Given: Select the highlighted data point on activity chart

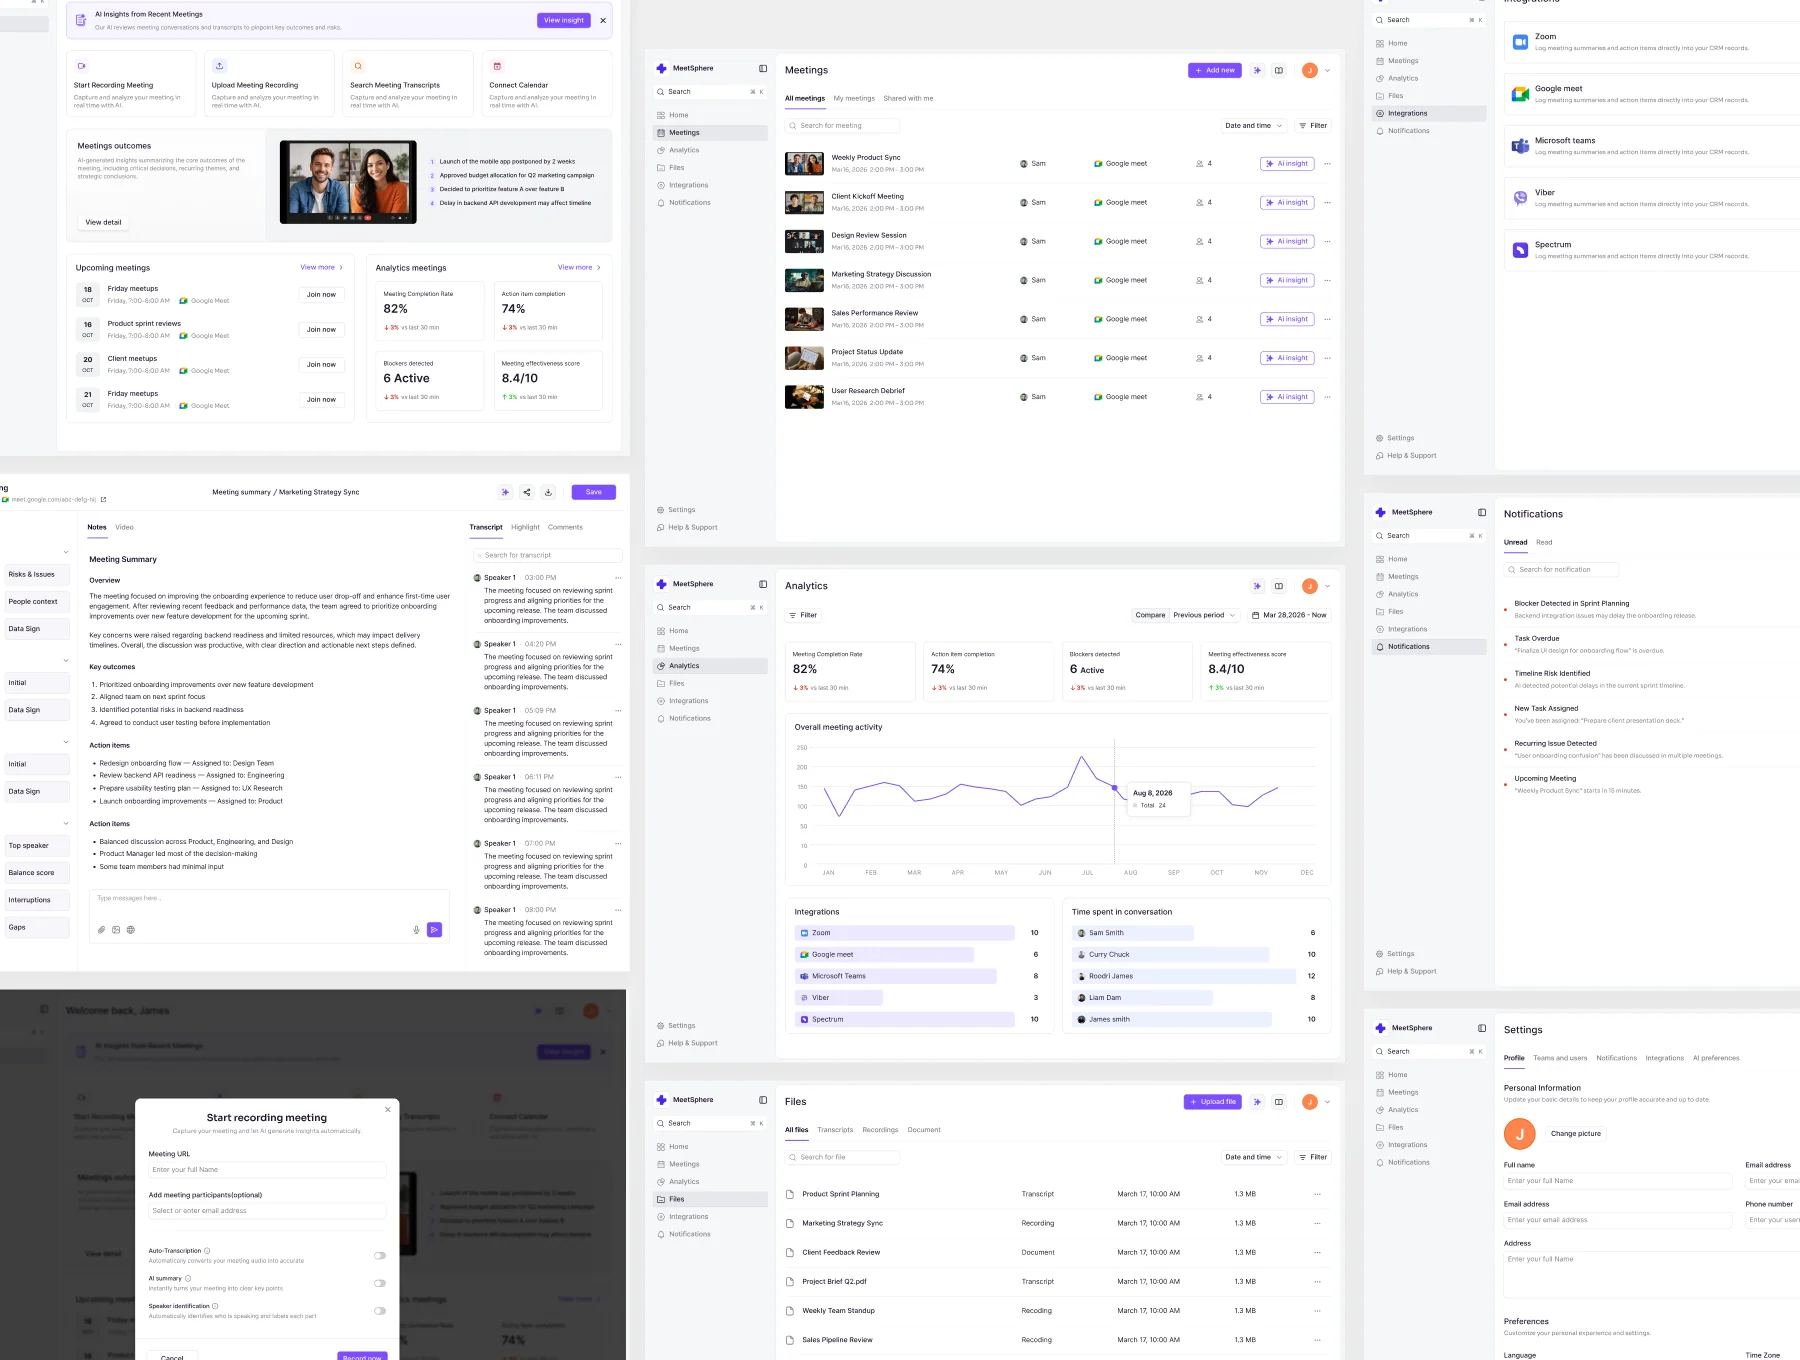Looking at the screenshot, I should coord(1115,788).
